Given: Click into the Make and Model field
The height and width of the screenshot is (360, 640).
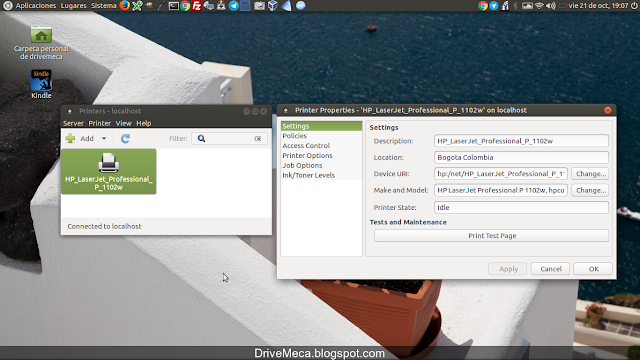Looking at the screenshot, I should click(501, 190).
